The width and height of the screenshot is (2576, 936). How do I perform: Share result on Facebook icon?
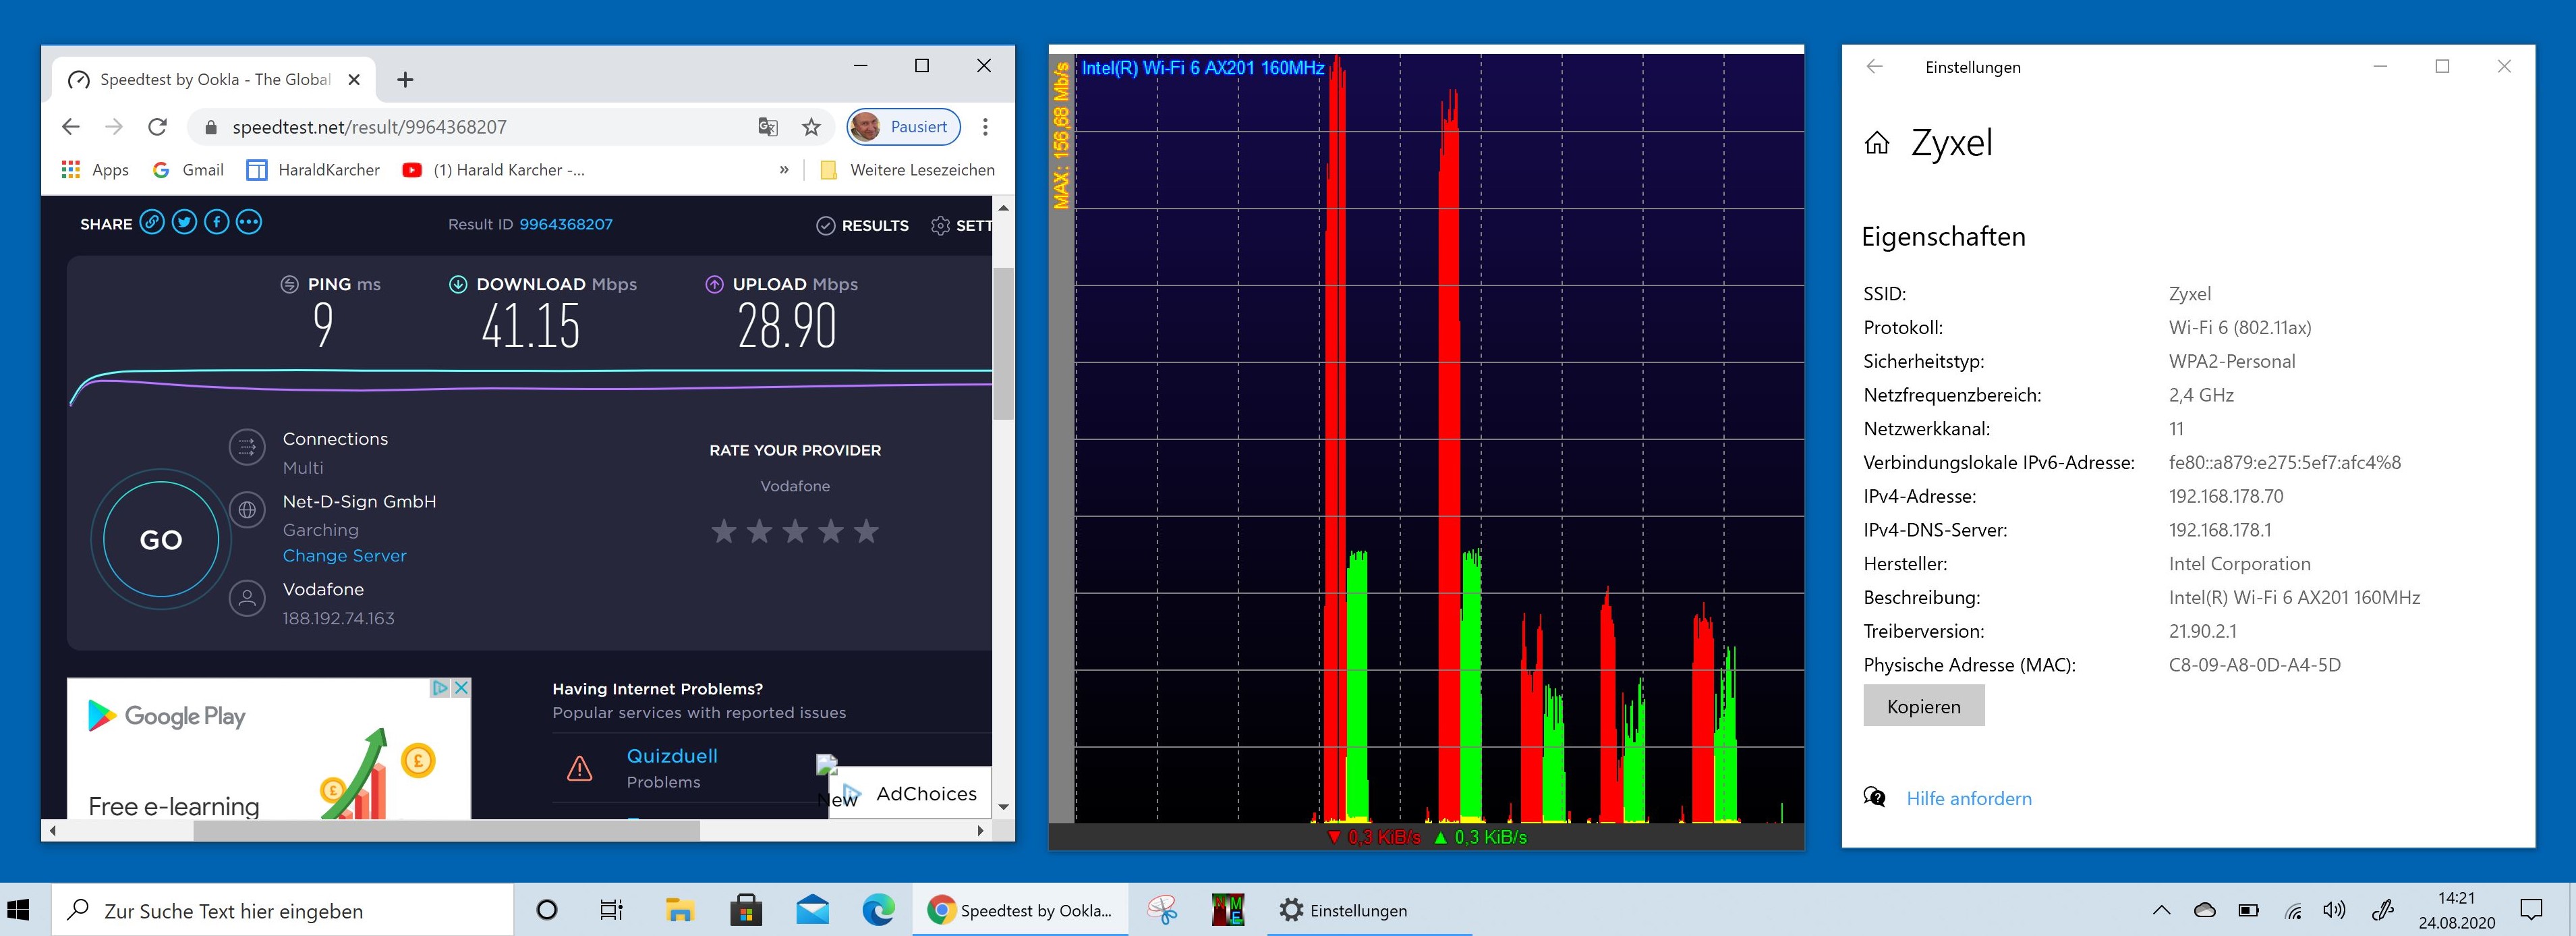(x=217, y=223)
